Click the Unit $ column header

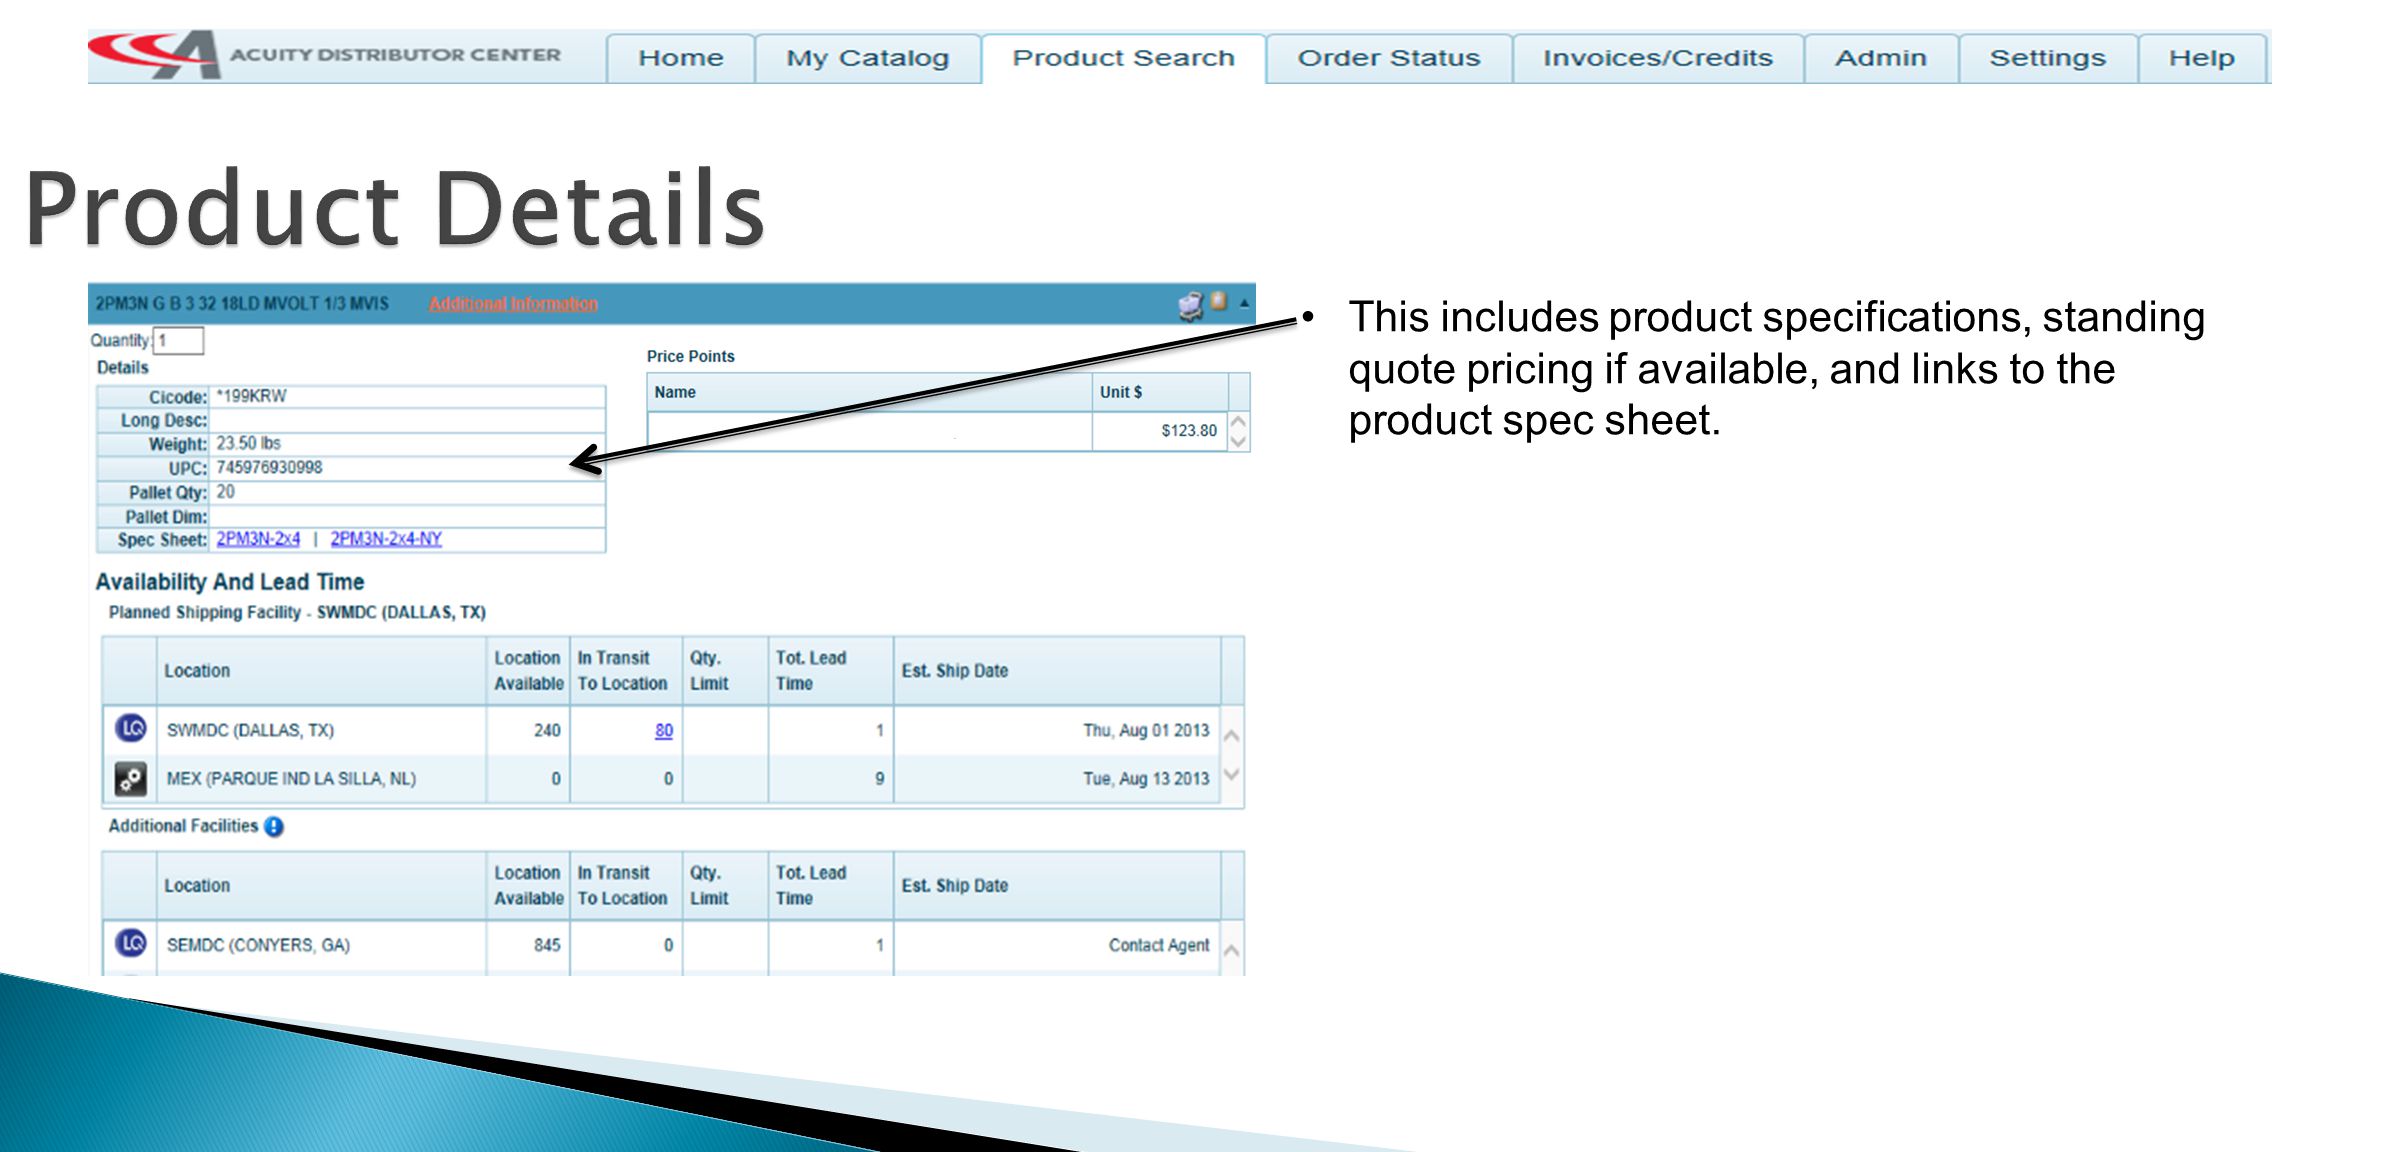click(1160, 392)
